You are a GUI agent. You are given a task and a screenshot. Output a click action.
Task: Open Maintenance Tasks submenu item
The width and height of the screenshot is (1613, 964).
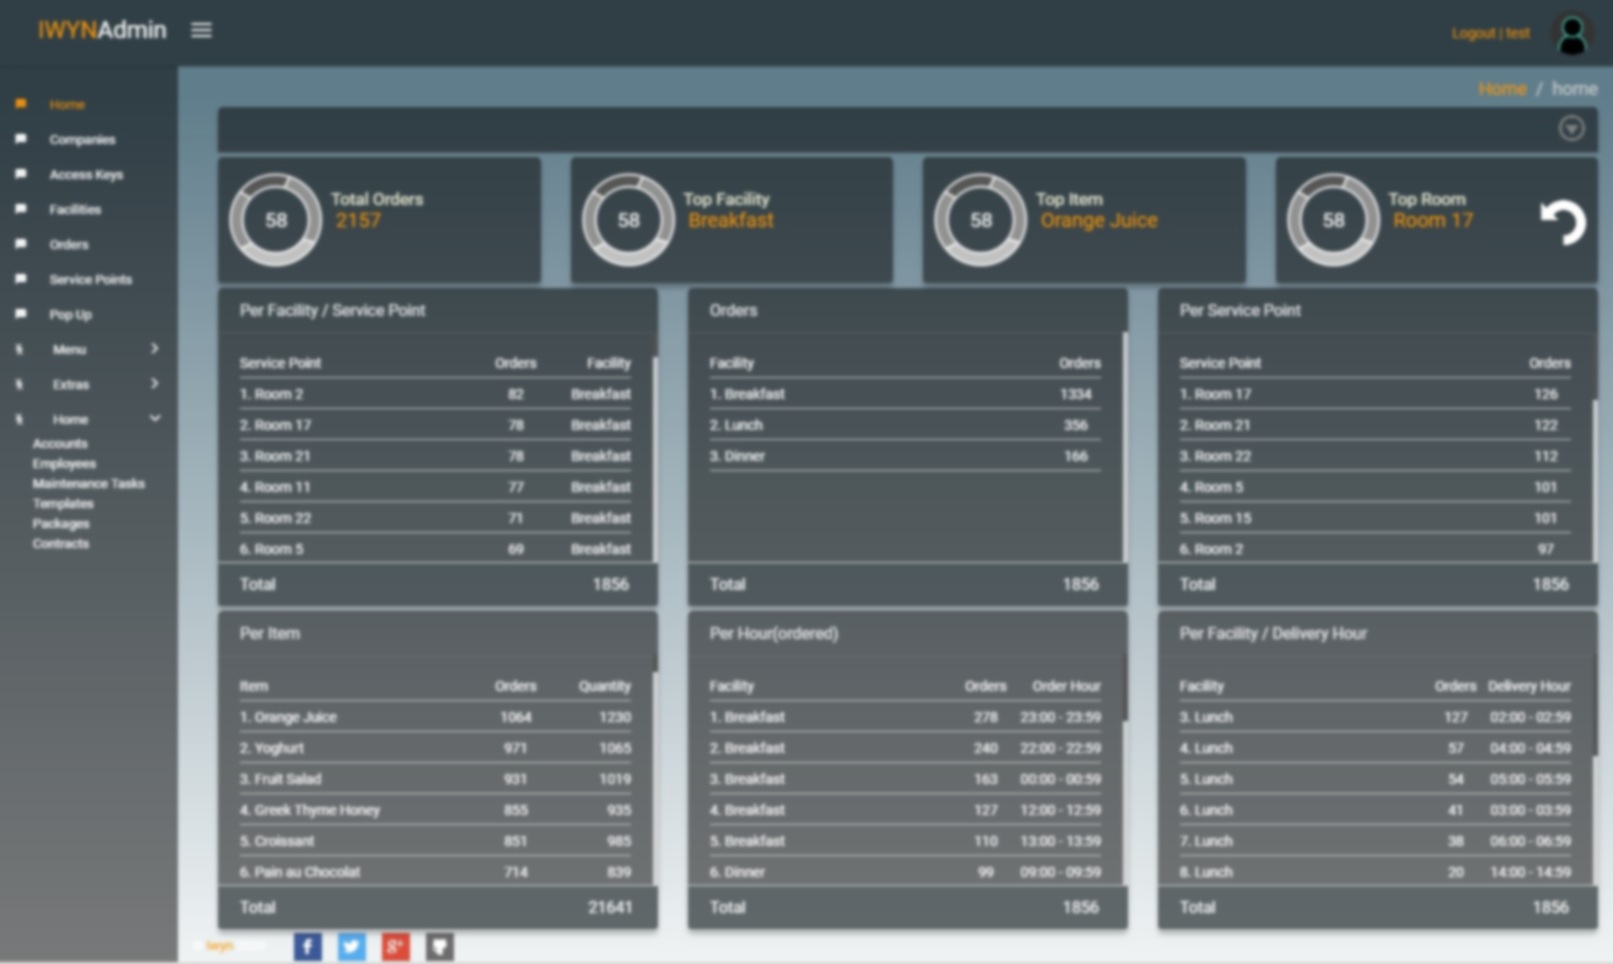(88, 484)
